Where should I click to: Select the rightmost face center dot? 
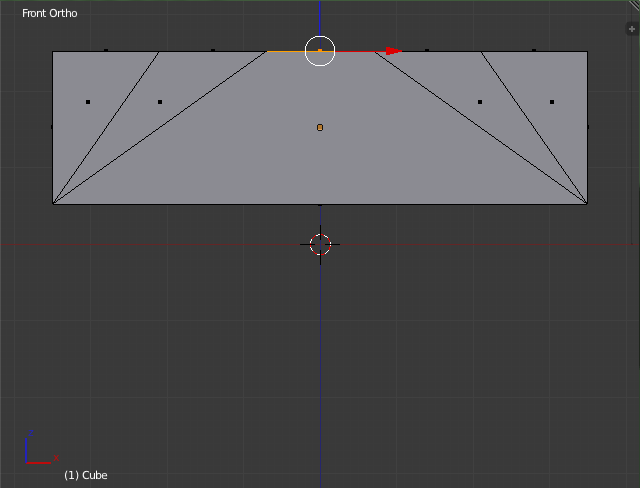552,102
